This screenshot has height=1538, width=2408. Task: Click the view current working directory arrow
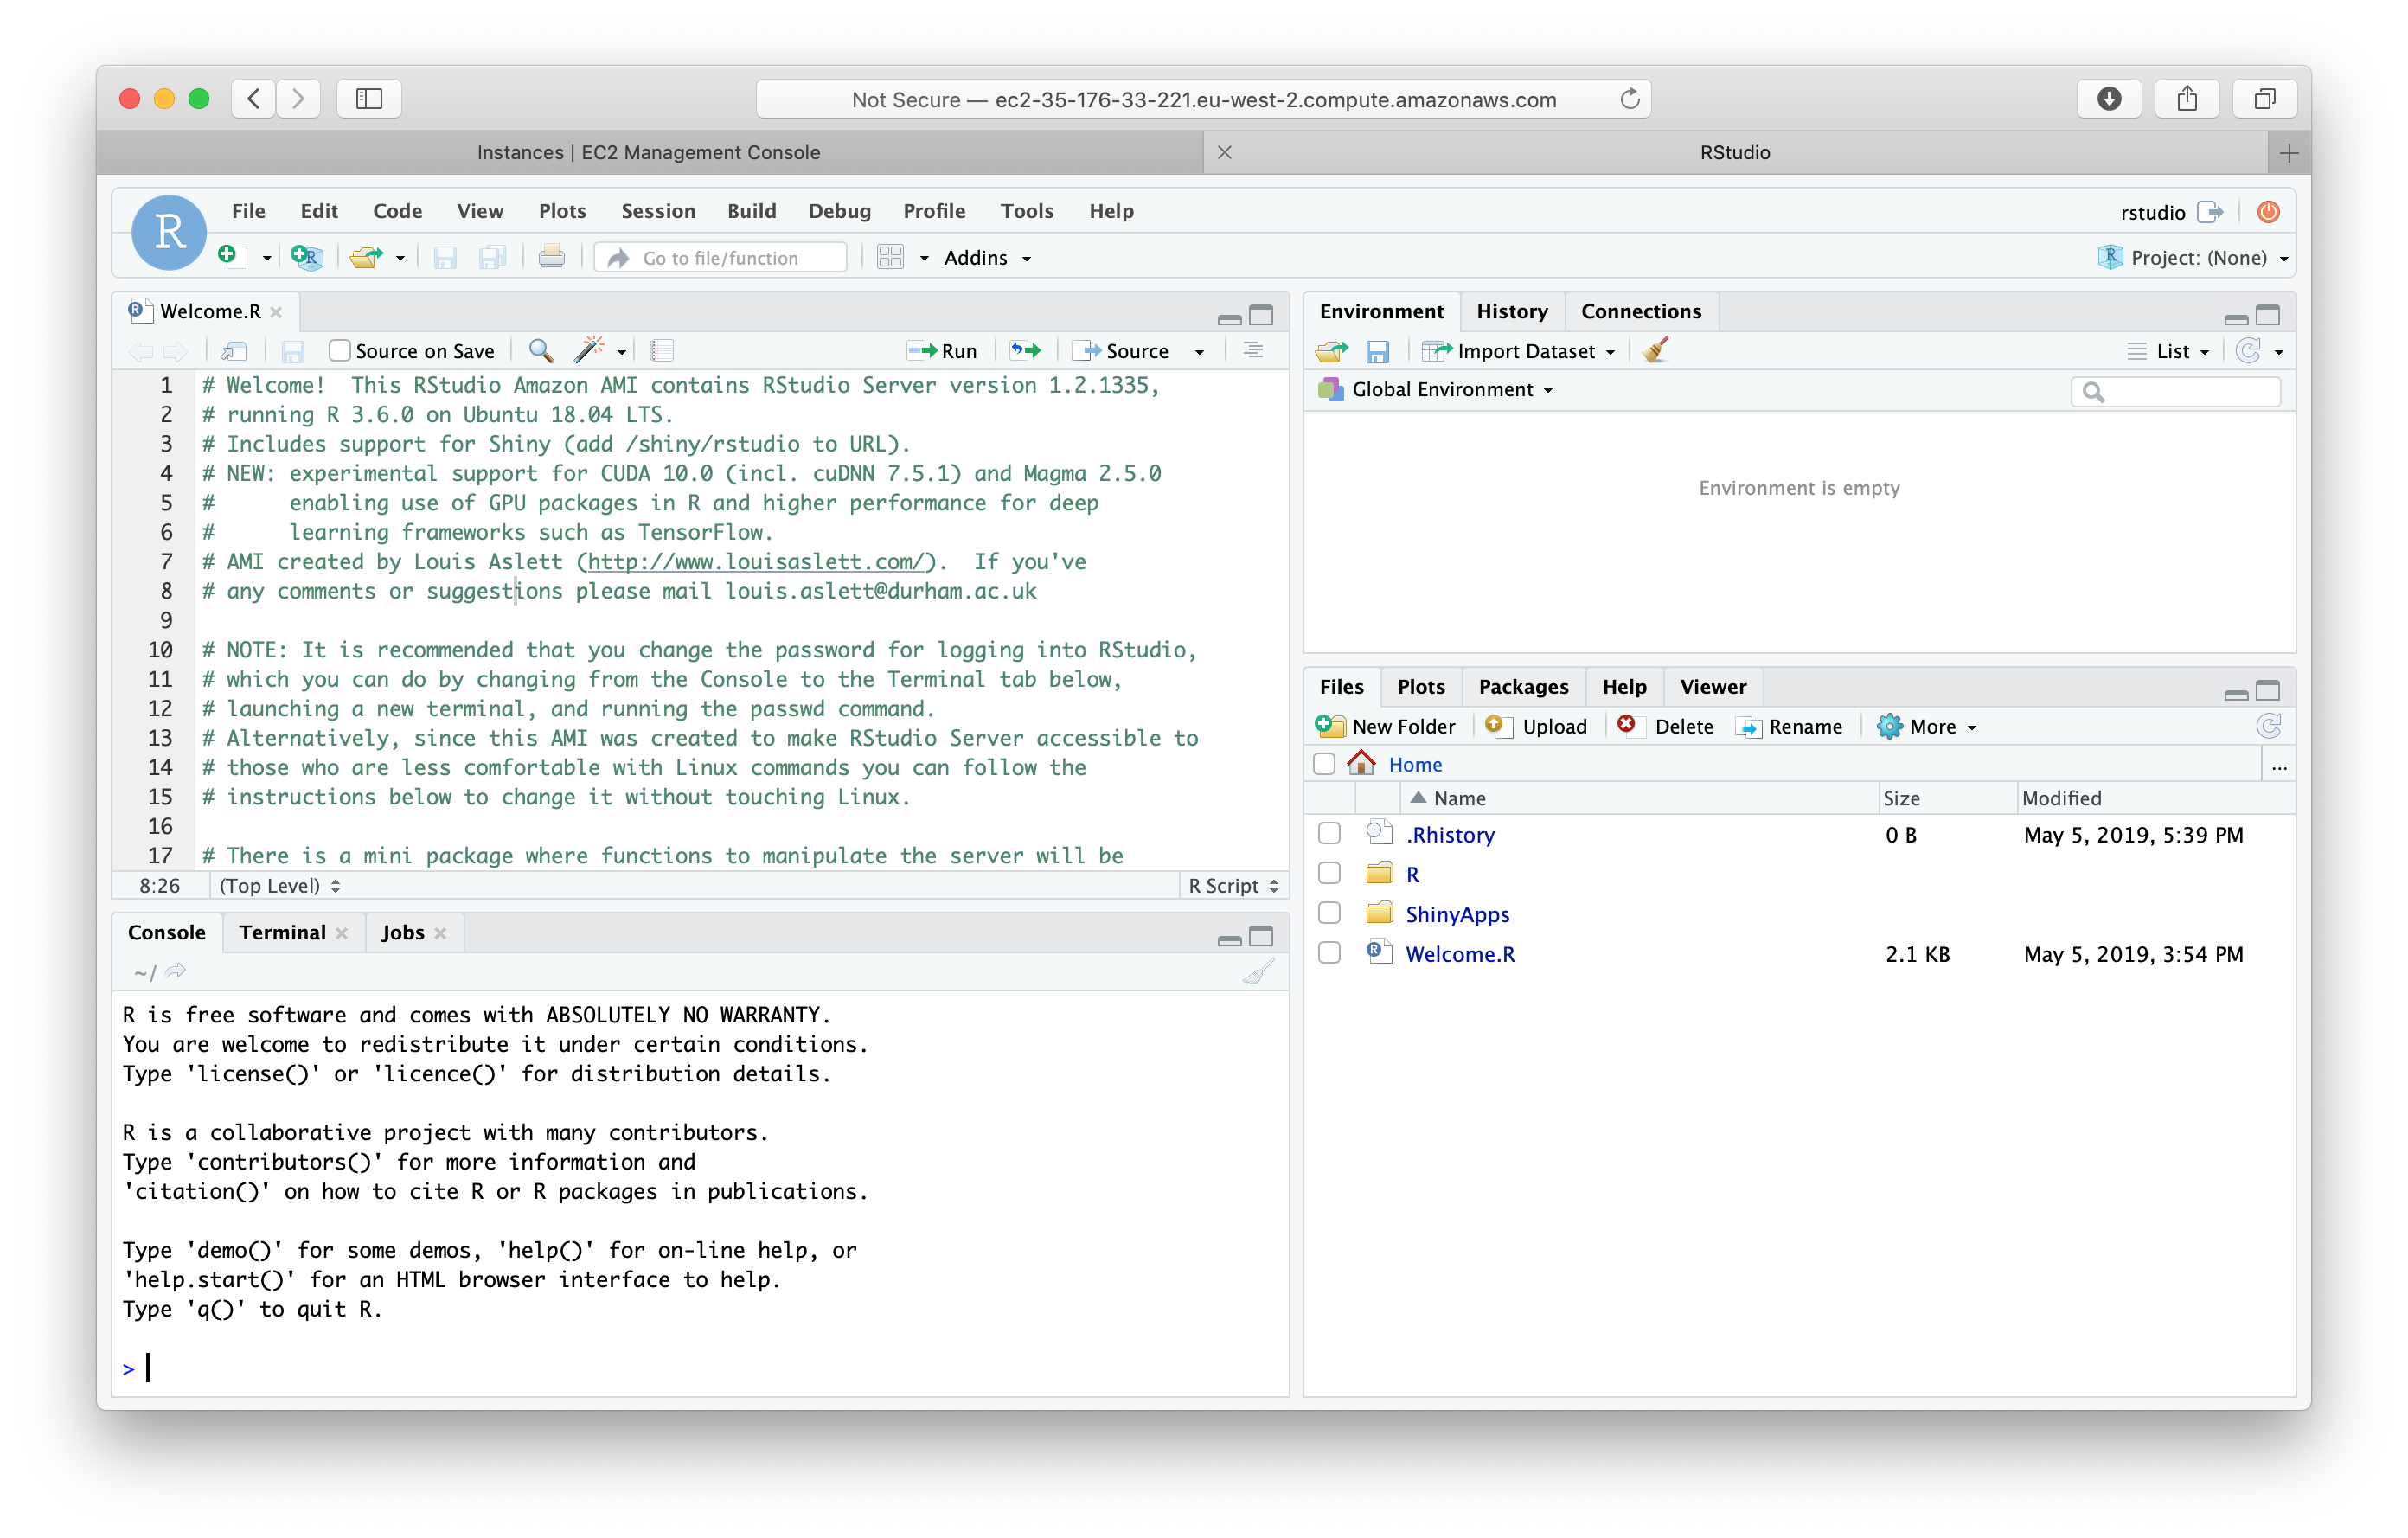pyautogui.click(x=176, y=971)
